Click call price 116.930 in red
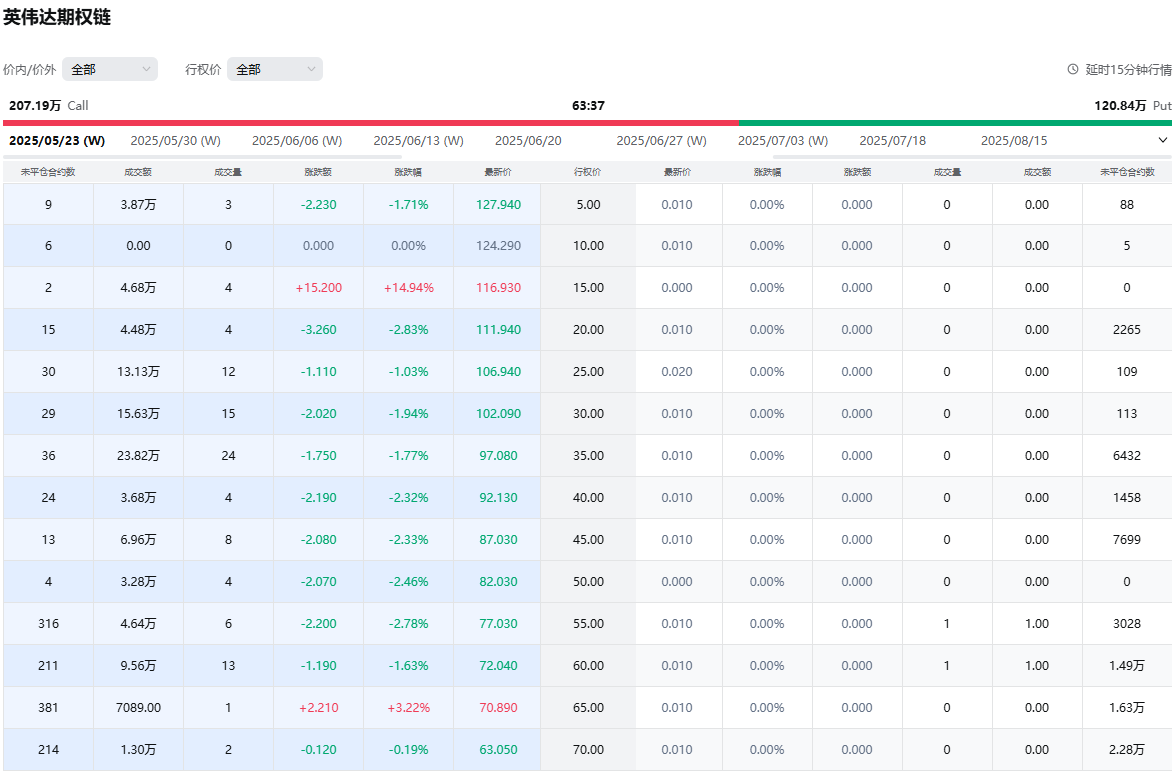 click(x=498, y=287)
